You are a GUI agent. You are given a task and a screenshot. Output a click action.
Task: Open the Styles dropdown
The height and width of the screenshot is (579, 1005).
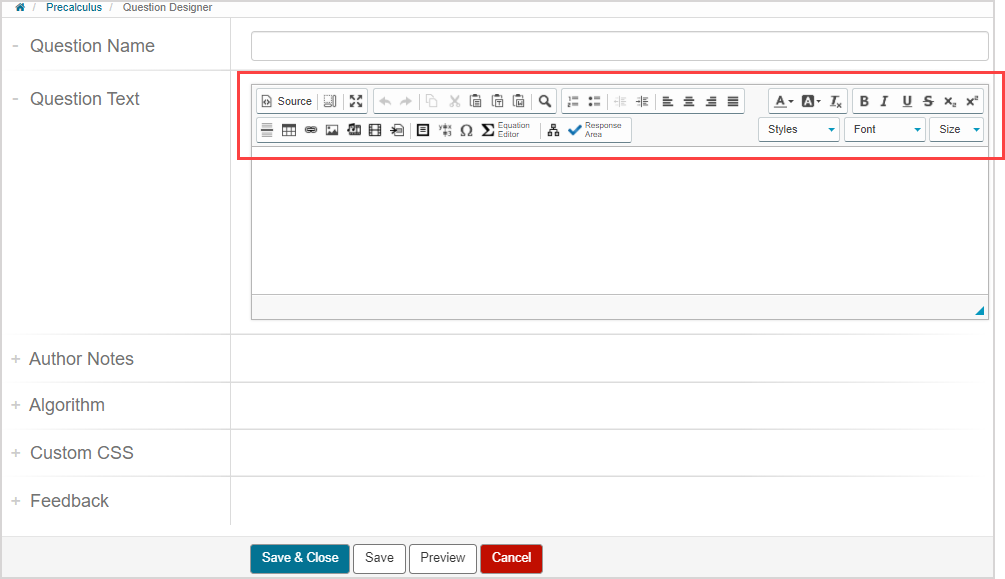(x=798, y=130)
